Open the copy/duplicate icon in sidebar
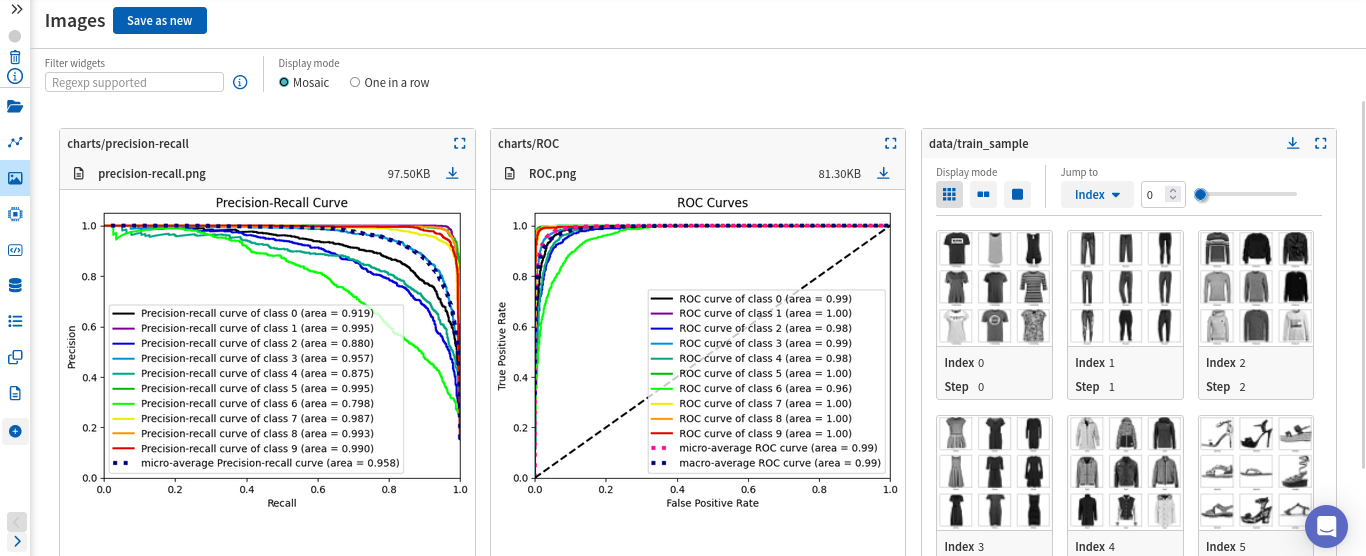Screen dimensions: 1366x556 tap(15, 357)
